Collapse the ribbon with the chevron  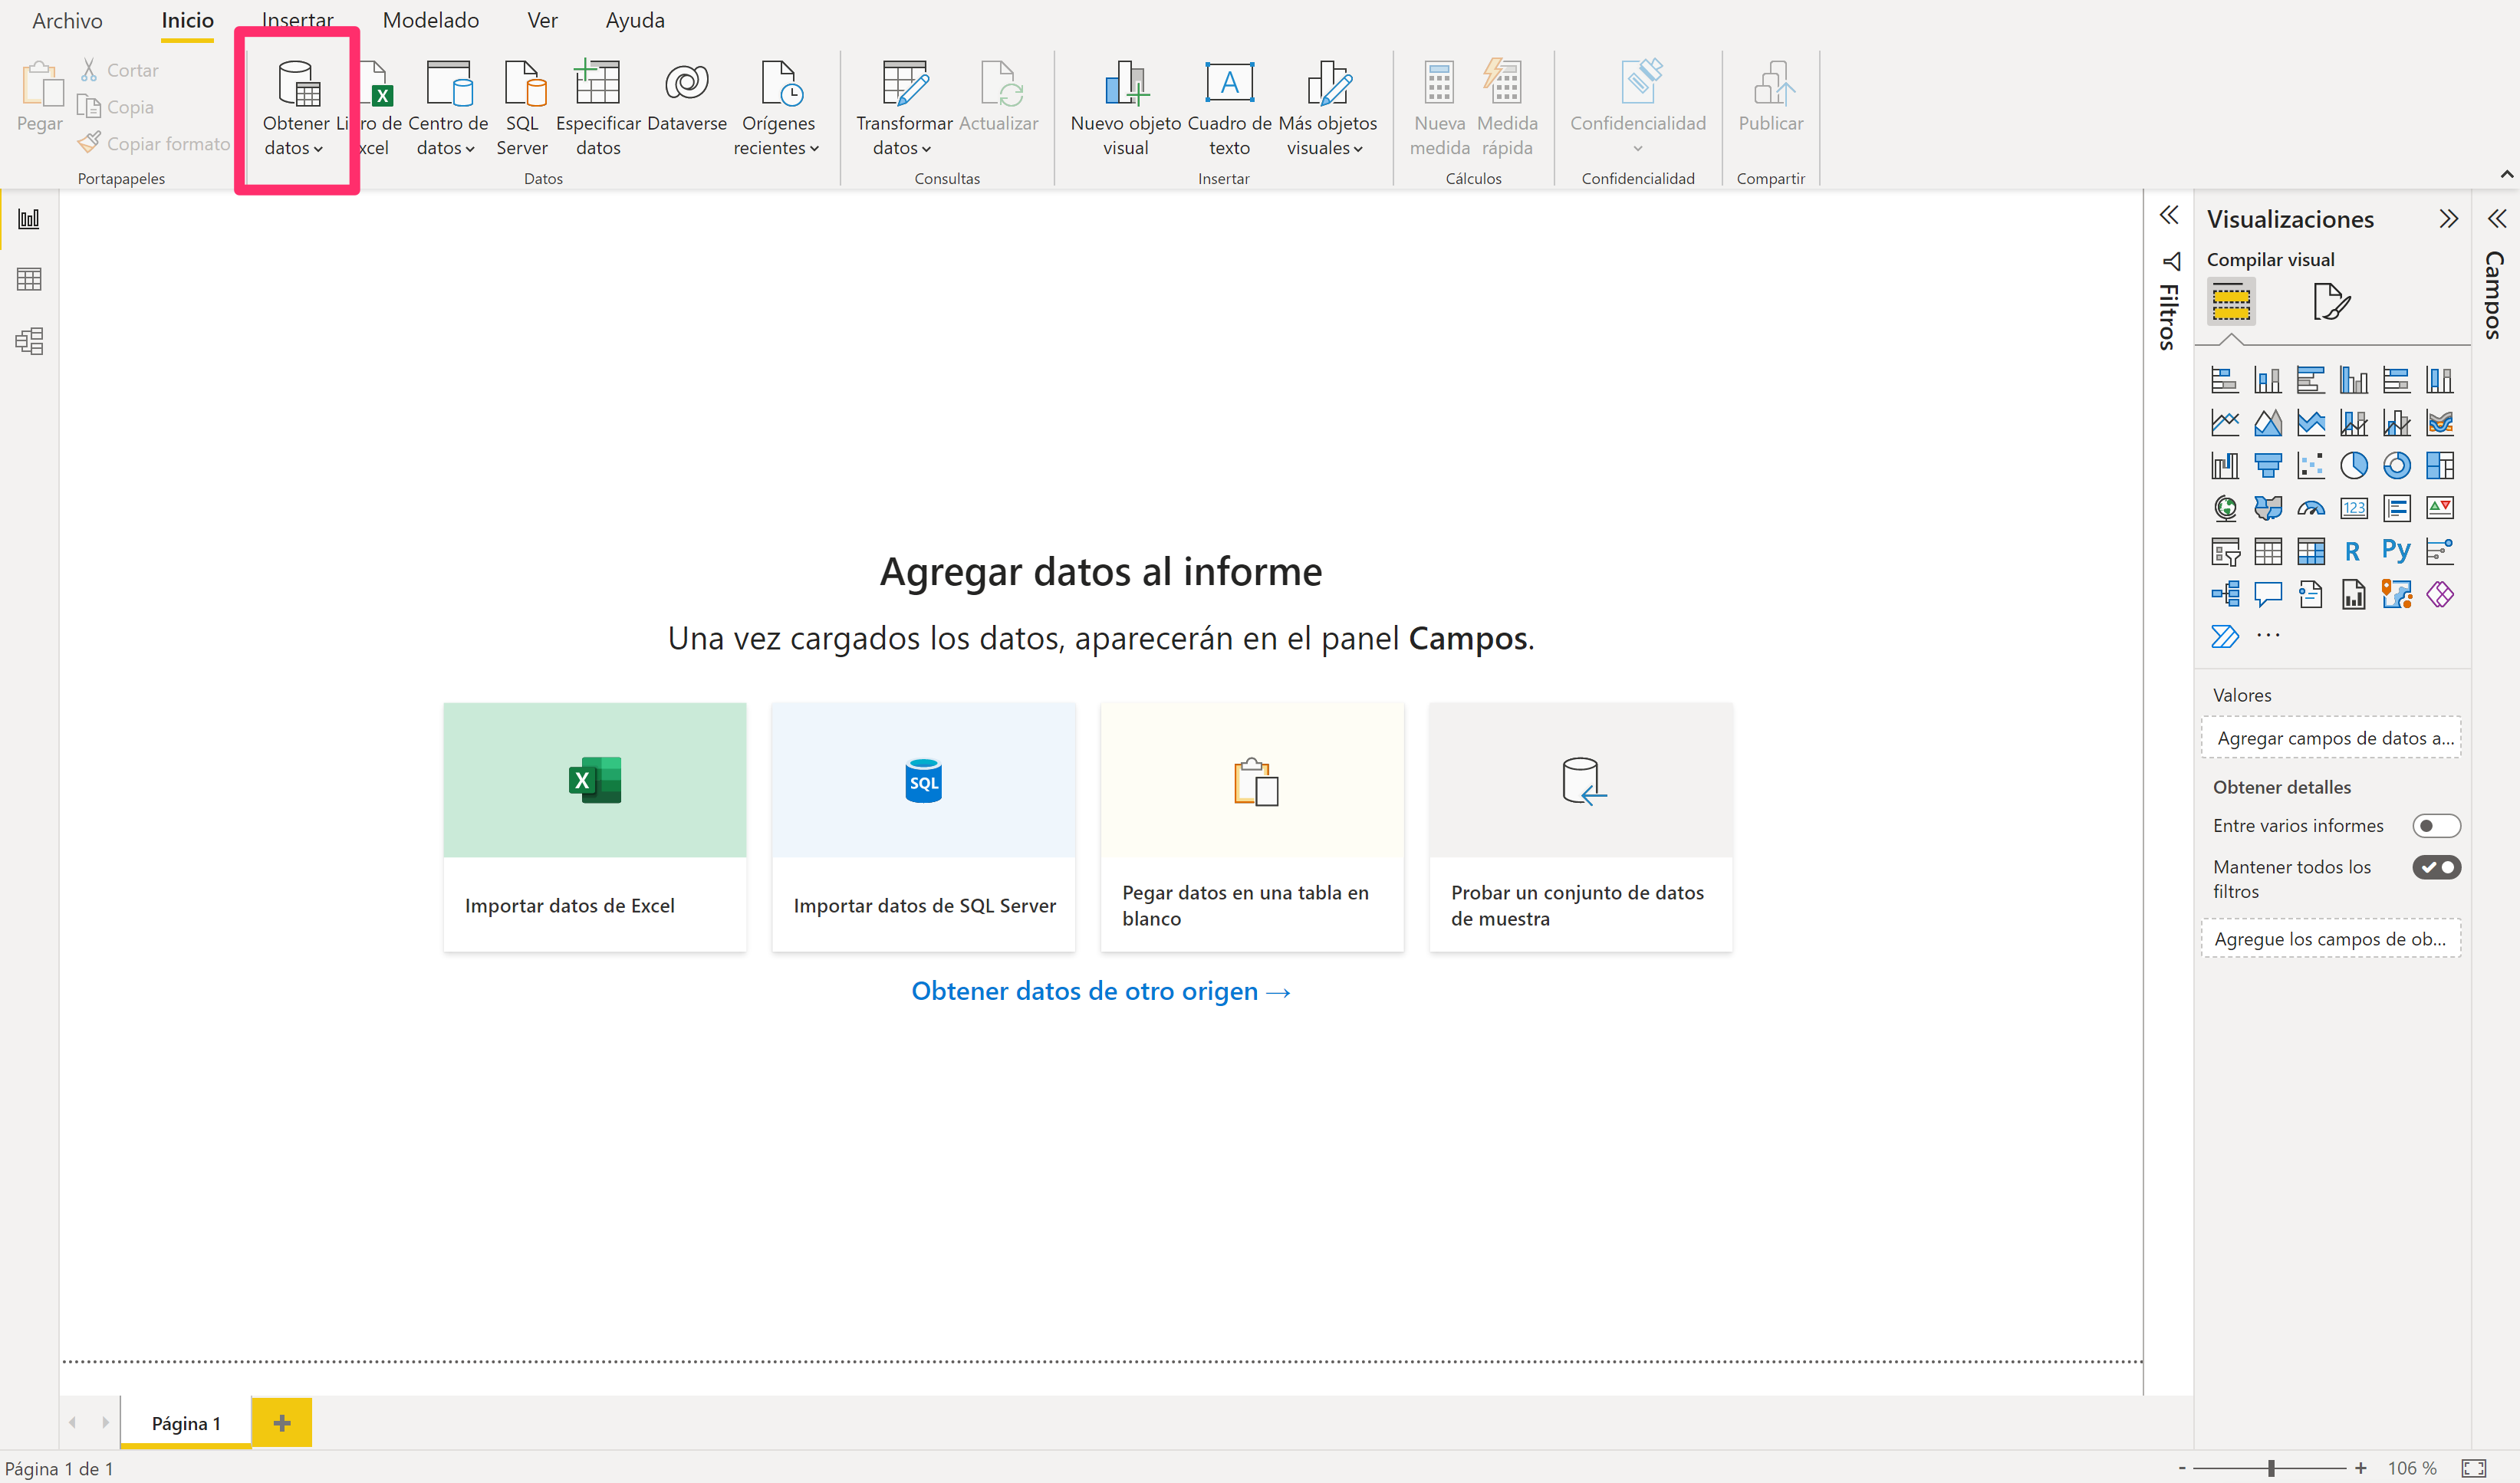click(2506, 175)
